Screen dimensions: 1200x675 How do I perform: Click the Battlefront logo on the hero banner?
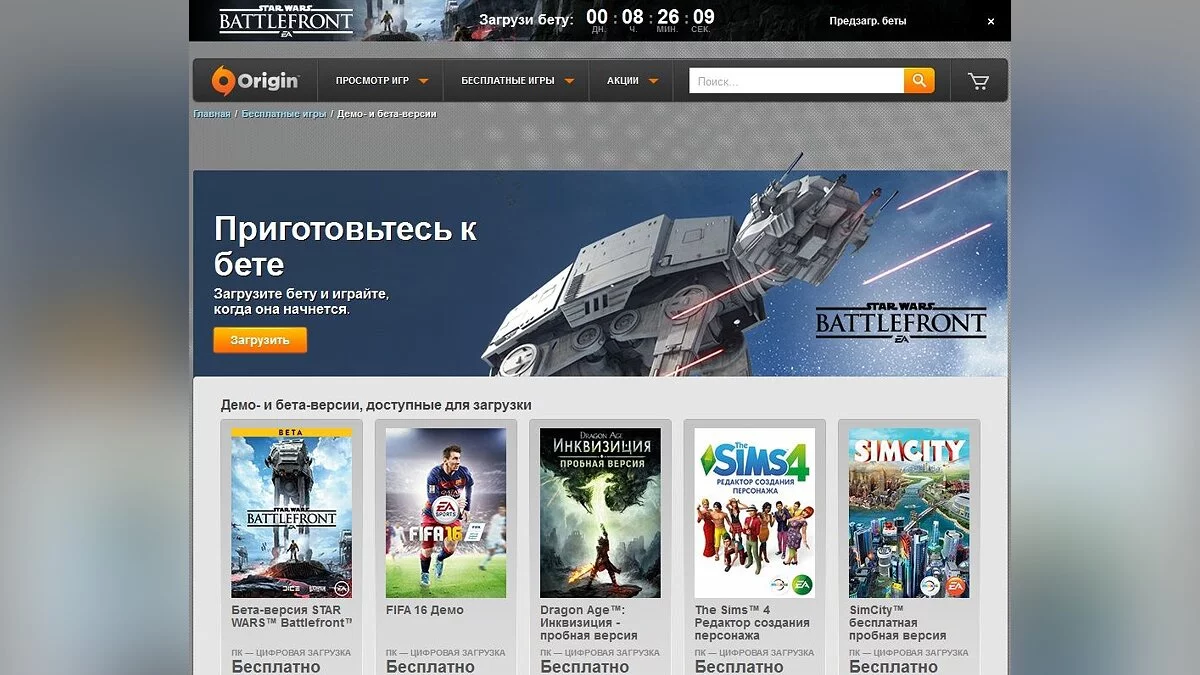[x=901, y=322]
